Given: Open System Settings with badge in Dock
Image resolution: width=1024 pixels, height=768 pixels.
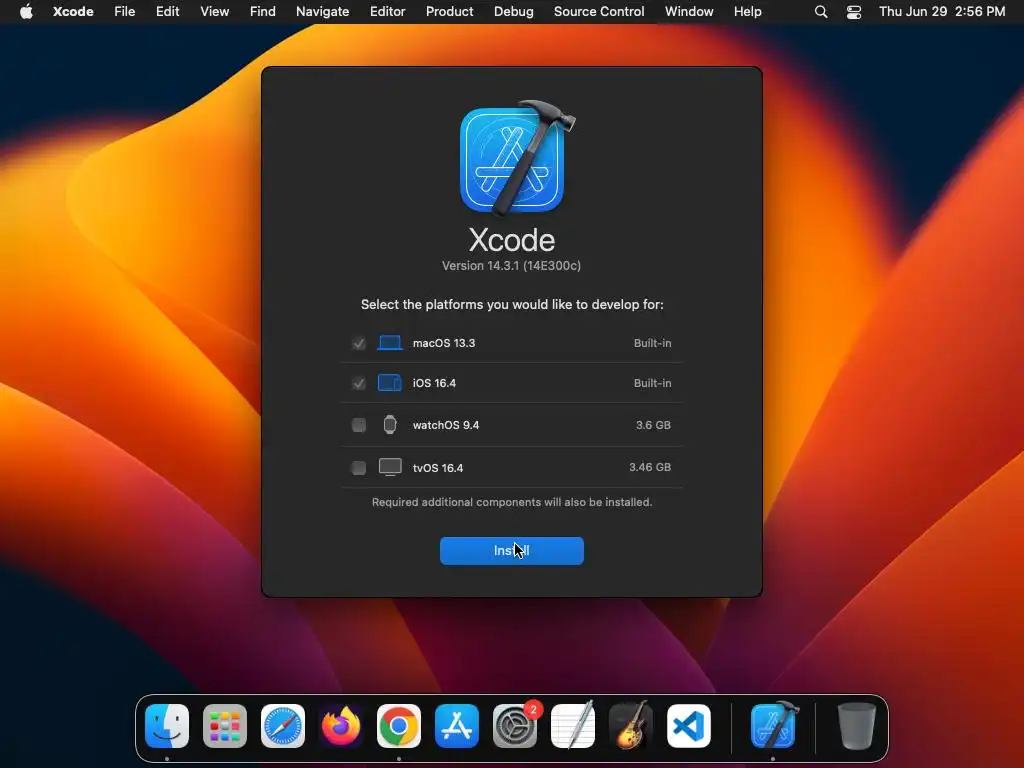Looking at the screenshot, I should [x=515, y=726].
